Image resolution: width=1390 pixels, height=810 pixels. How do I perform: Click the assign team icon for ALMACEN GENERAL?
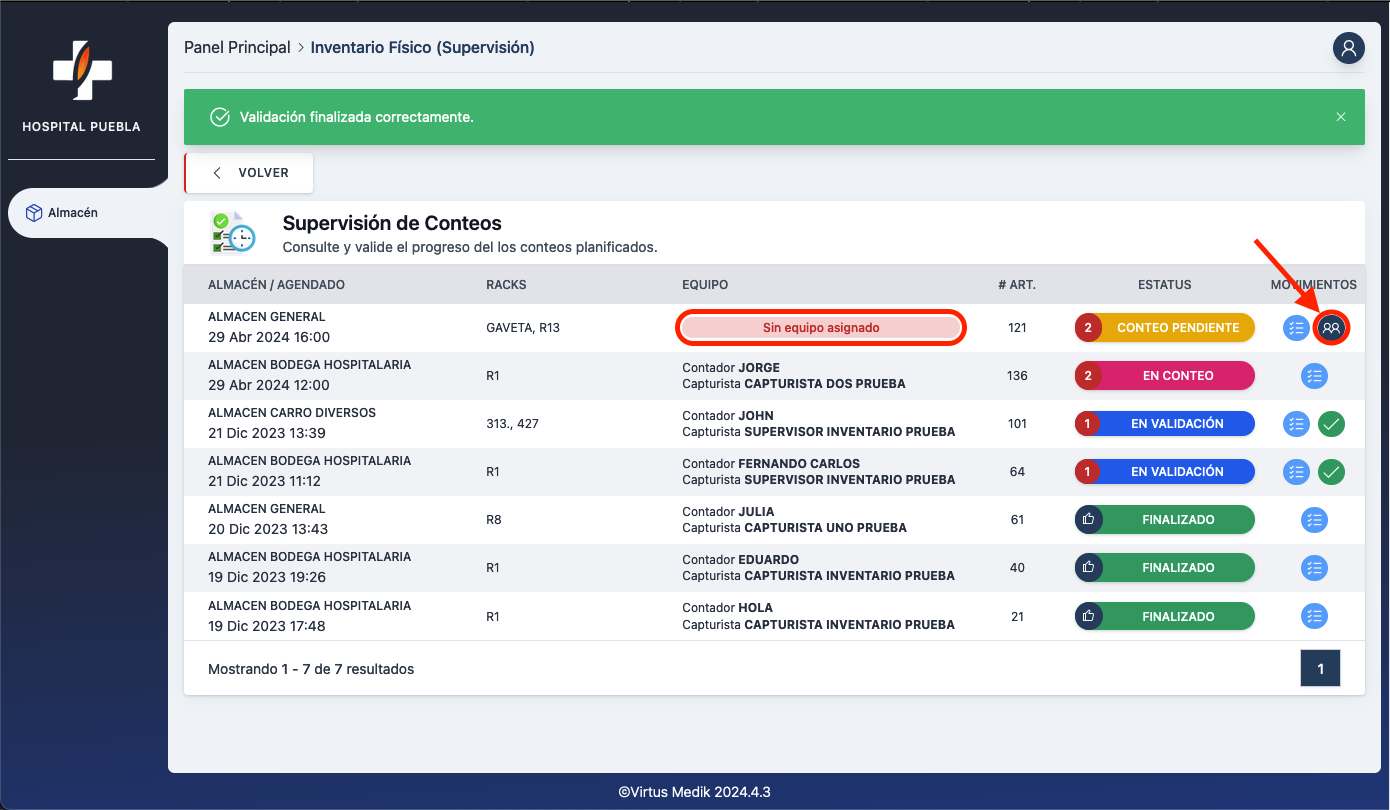pyautogui.click(x=1331, y=328)
